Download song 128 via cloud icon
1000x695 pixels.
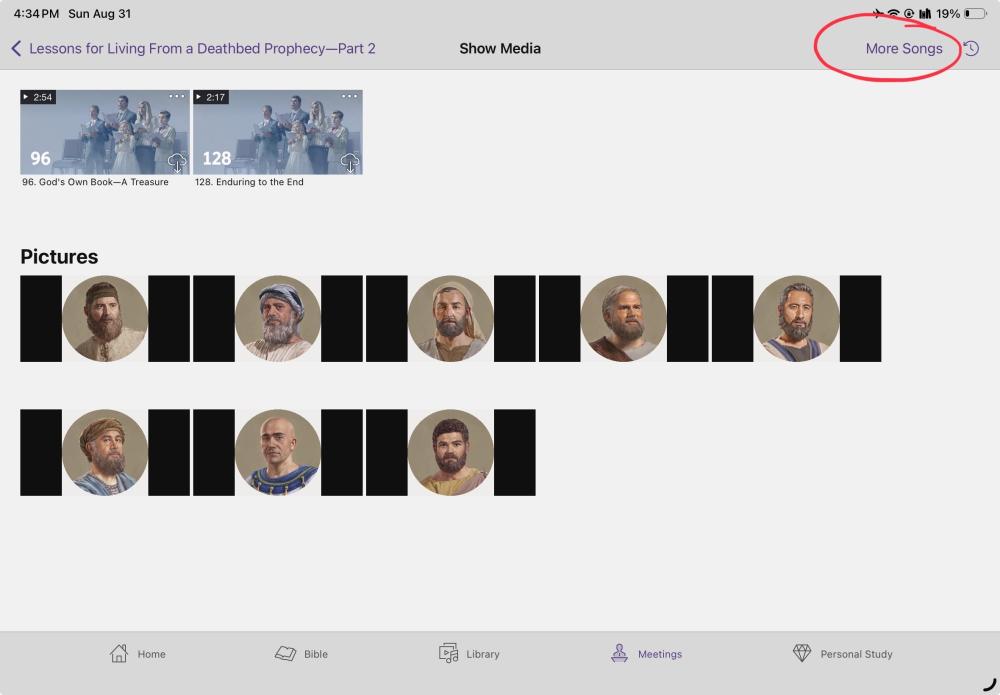[349, 162]
